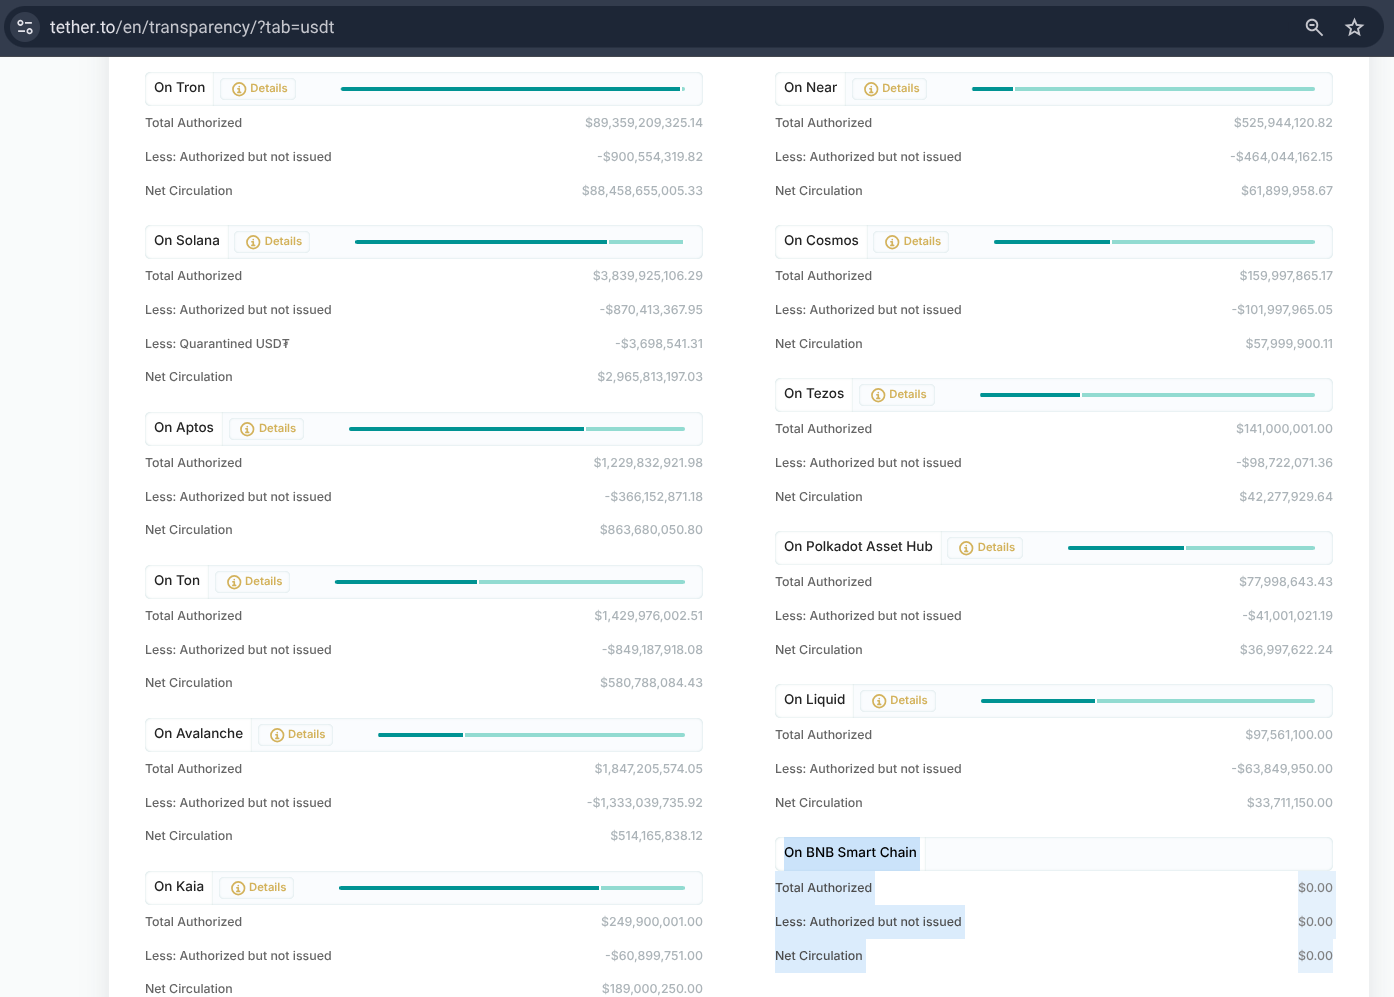Click the "On BNB Smart Chain" heading
This screenshot has width=1394, height=997.
click(x=850, y=853)
